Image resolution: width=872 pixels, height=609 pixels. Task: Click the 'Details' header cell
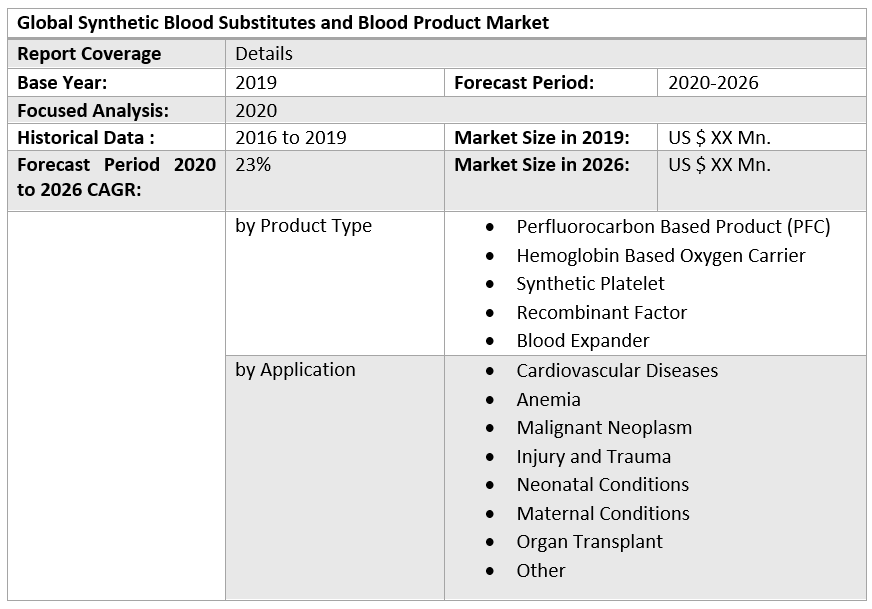point(264,54)
